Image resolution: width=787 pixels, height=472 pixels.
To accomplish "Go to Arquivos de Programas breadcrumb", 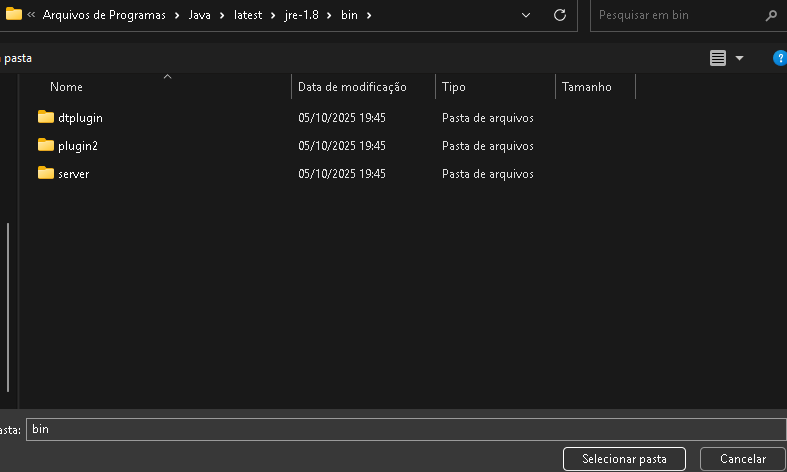I will (104, 15).
